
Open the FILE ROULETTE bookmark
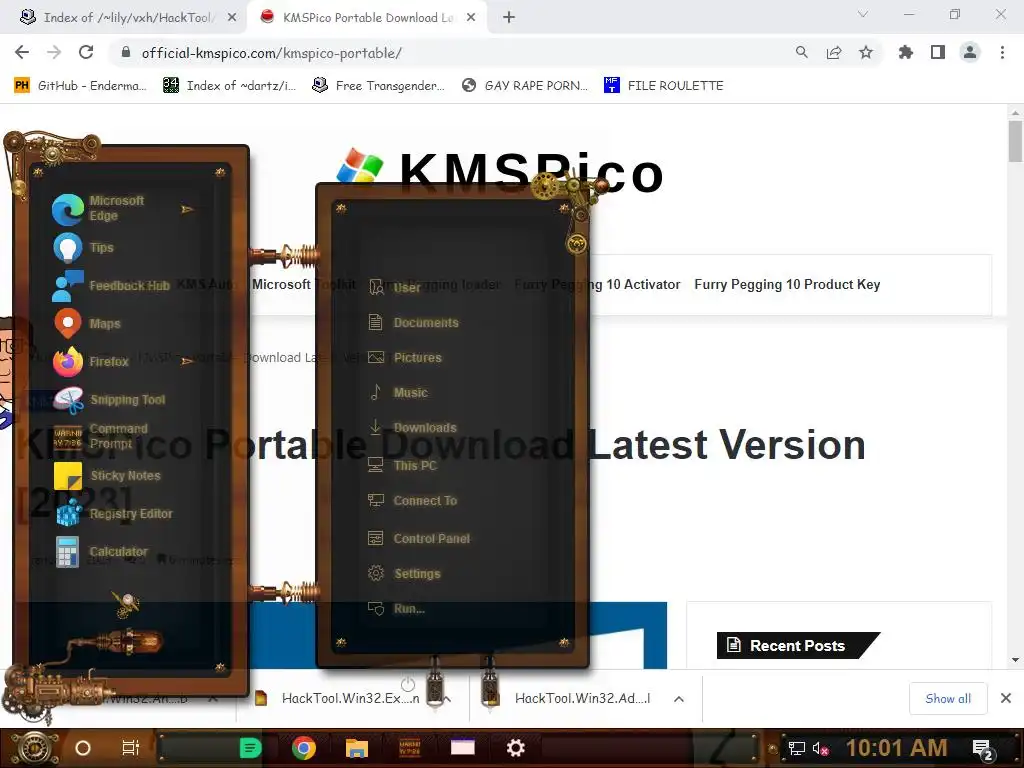point(664,86)
